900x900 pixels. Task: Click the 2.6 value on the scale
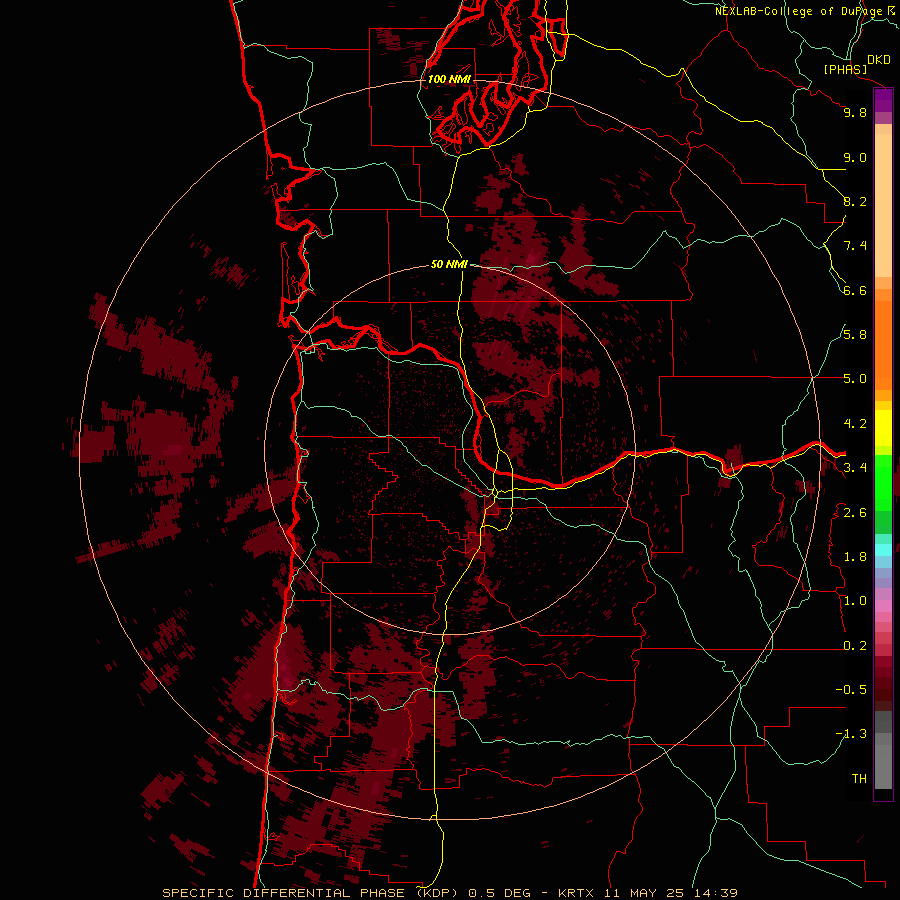[x=855, y=513]
